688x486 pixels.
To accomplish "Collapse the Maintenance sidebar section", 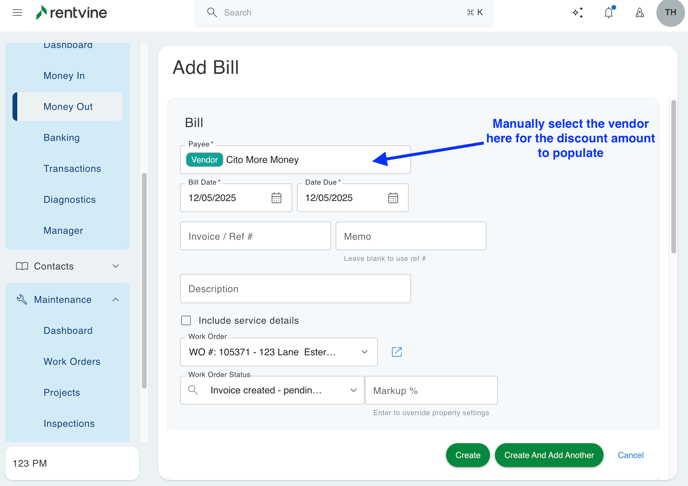I will coord(115,300).
